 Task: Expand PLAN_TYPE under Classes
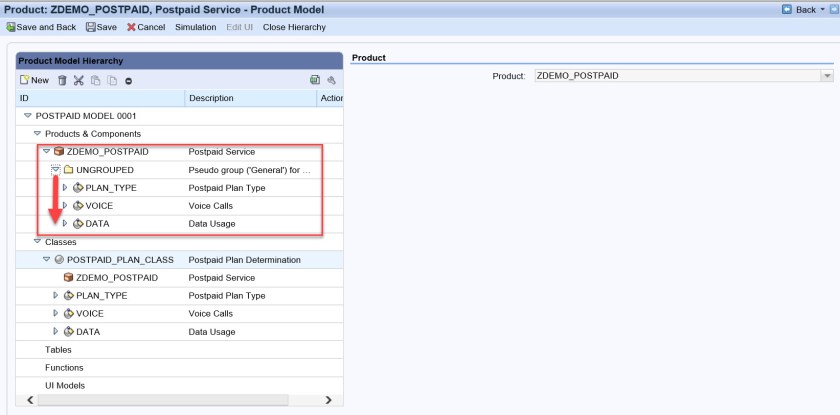(x=56, y=296)
